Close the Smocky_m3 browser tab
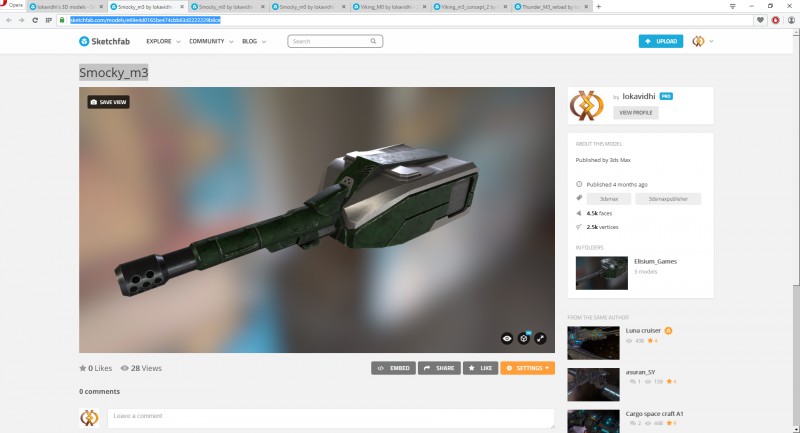800x433 pixels. pyautogui.click(x=182, y=7)
